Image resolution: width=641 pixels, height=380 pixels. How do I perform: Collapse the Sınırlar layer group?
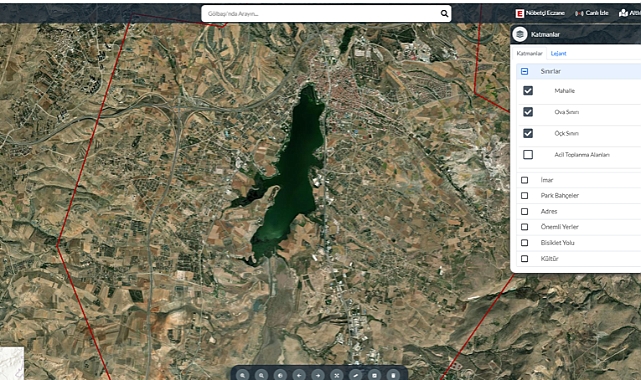pyautogui.click(x=524, y=72)
